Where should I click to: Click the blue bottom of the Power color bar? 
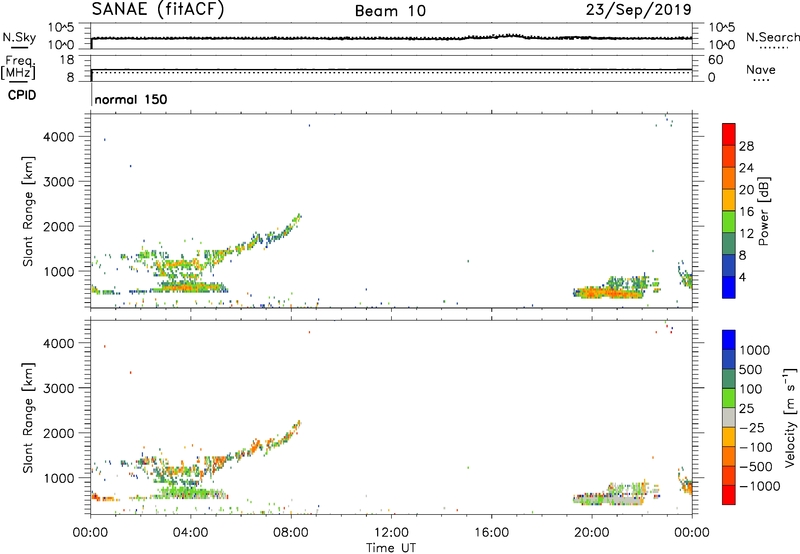(729, 287)
